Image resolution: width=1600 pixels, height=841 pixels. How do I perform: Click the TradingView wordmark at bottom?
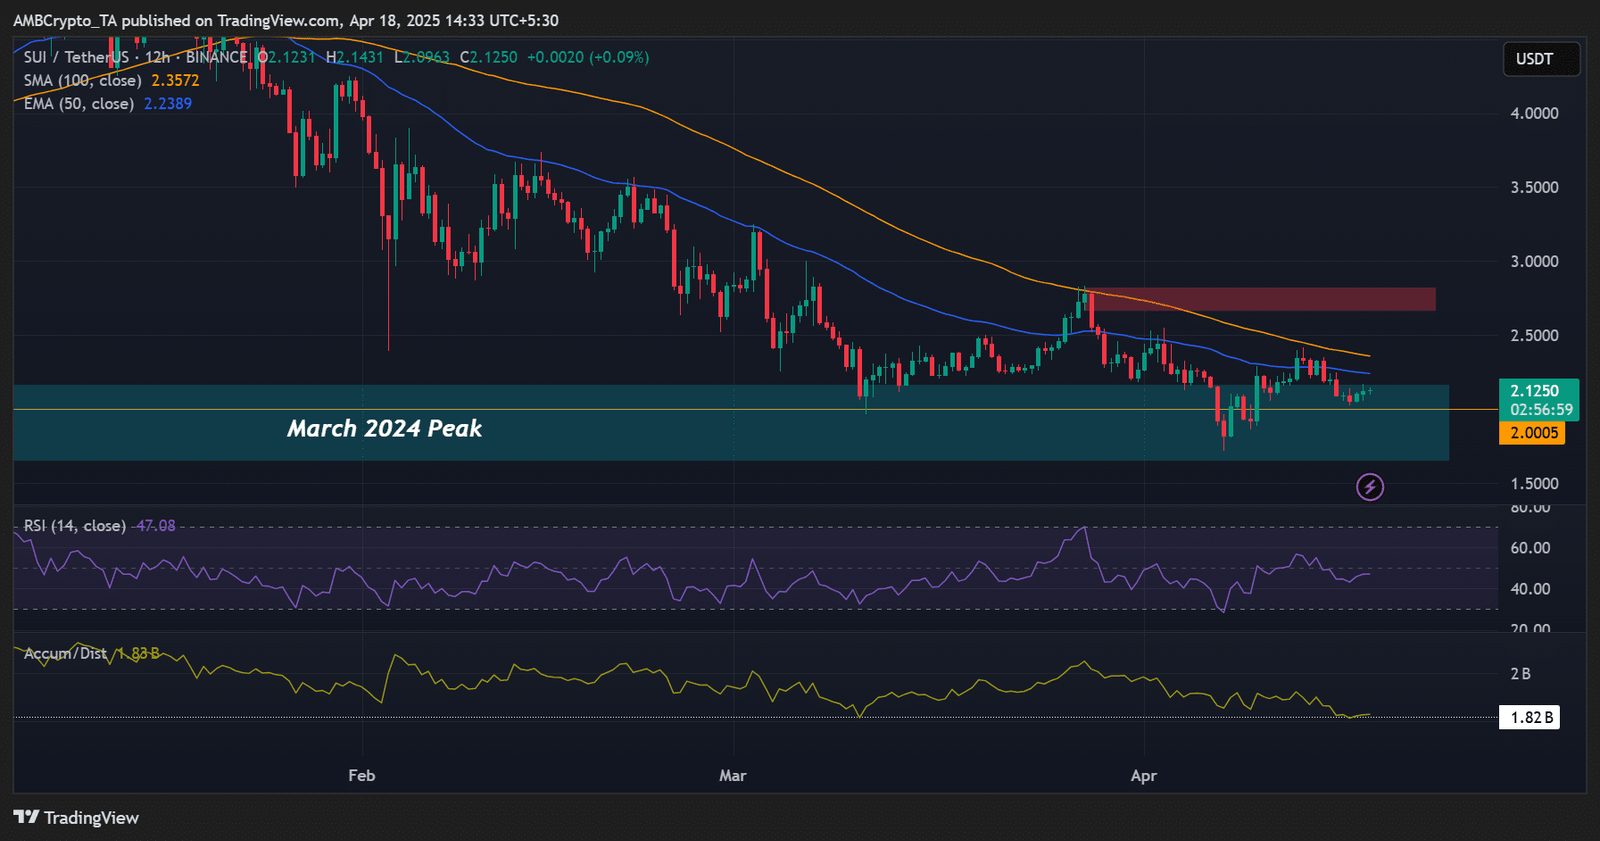pos(91,818)
